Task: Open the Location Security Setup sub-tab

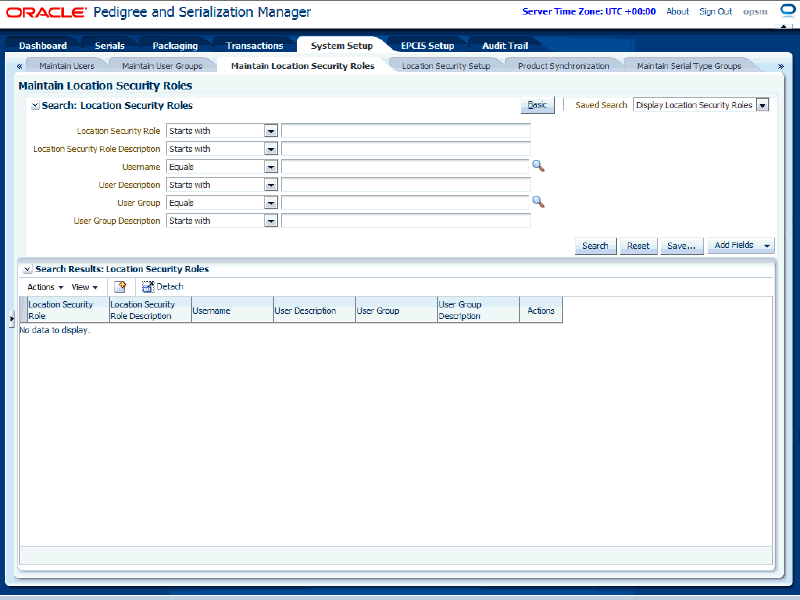Action: [x=446, y=66]
